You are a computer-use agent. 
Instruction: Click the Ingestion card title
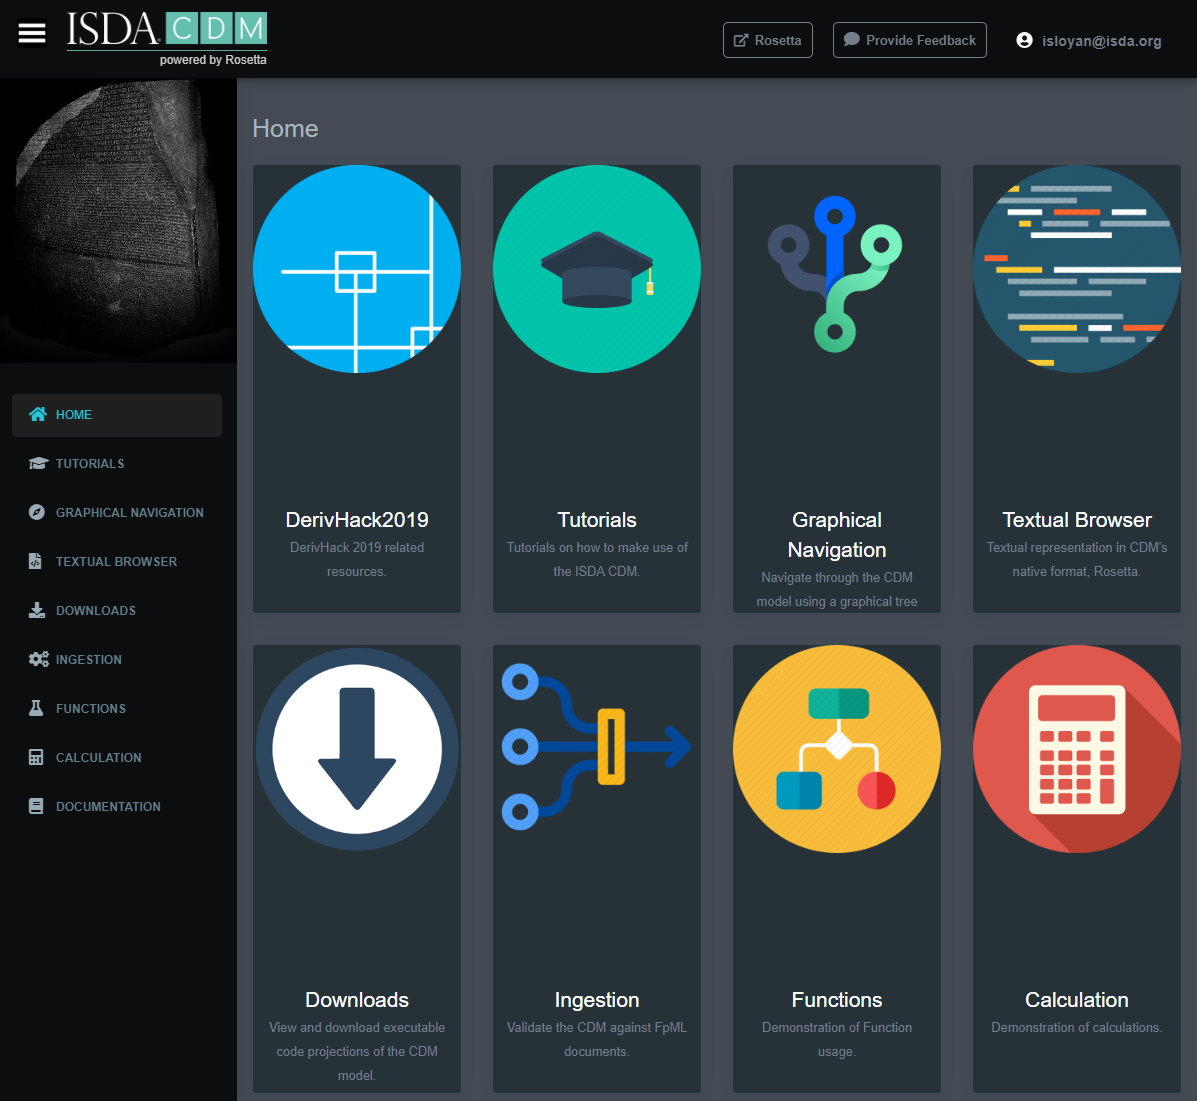[597, 999]
